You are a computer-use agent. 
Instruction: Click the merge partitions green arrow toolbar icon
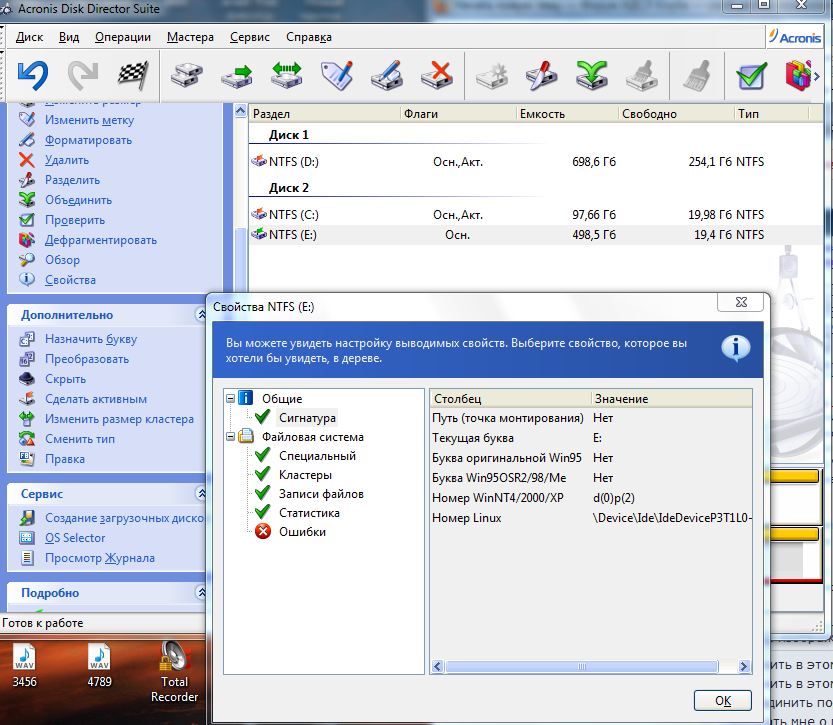coord(591,75)
